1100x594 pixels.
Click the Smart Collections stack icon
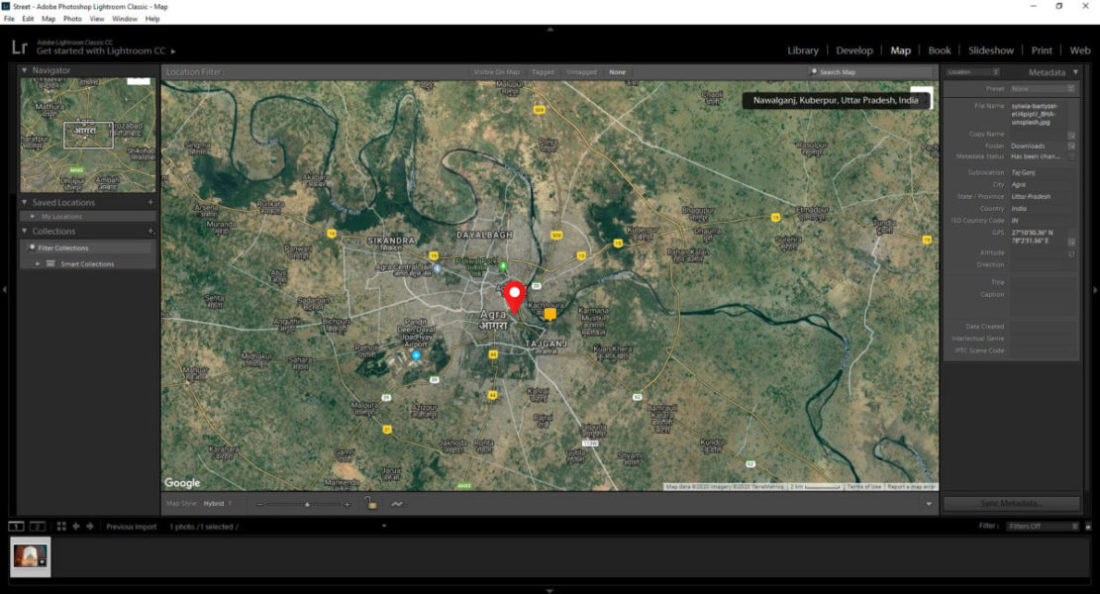tap(51, 264)
